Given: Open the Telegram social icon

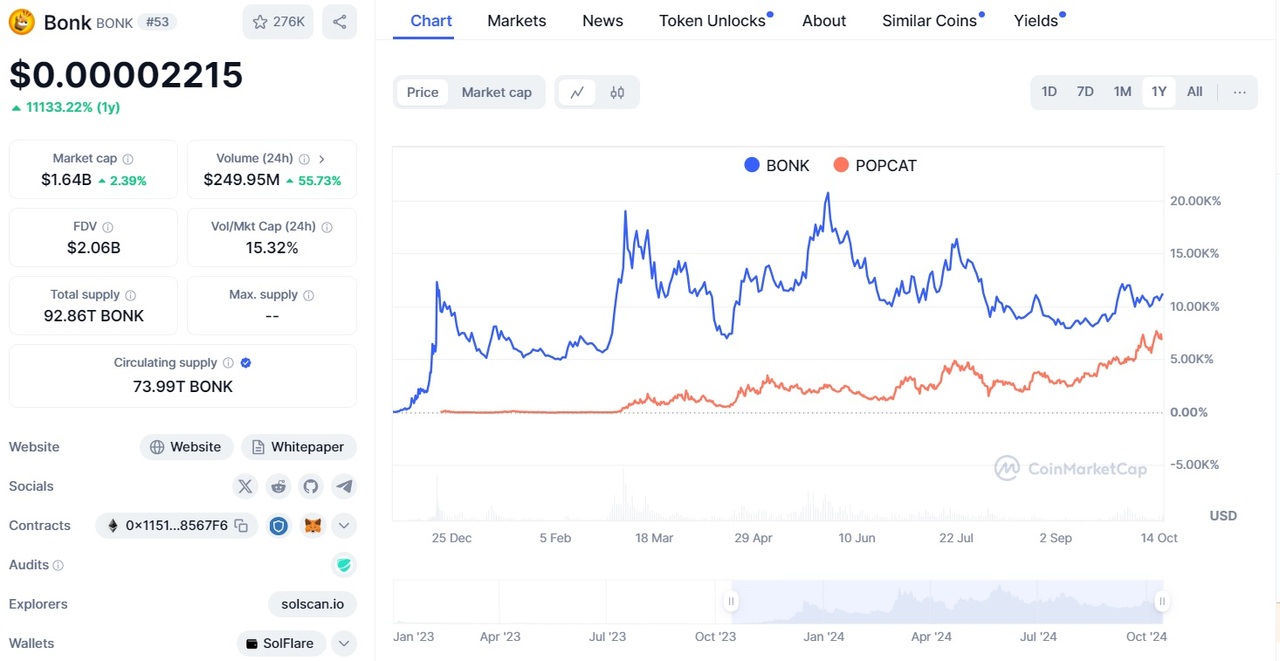Looking at the screenshot, I should 344,486.
